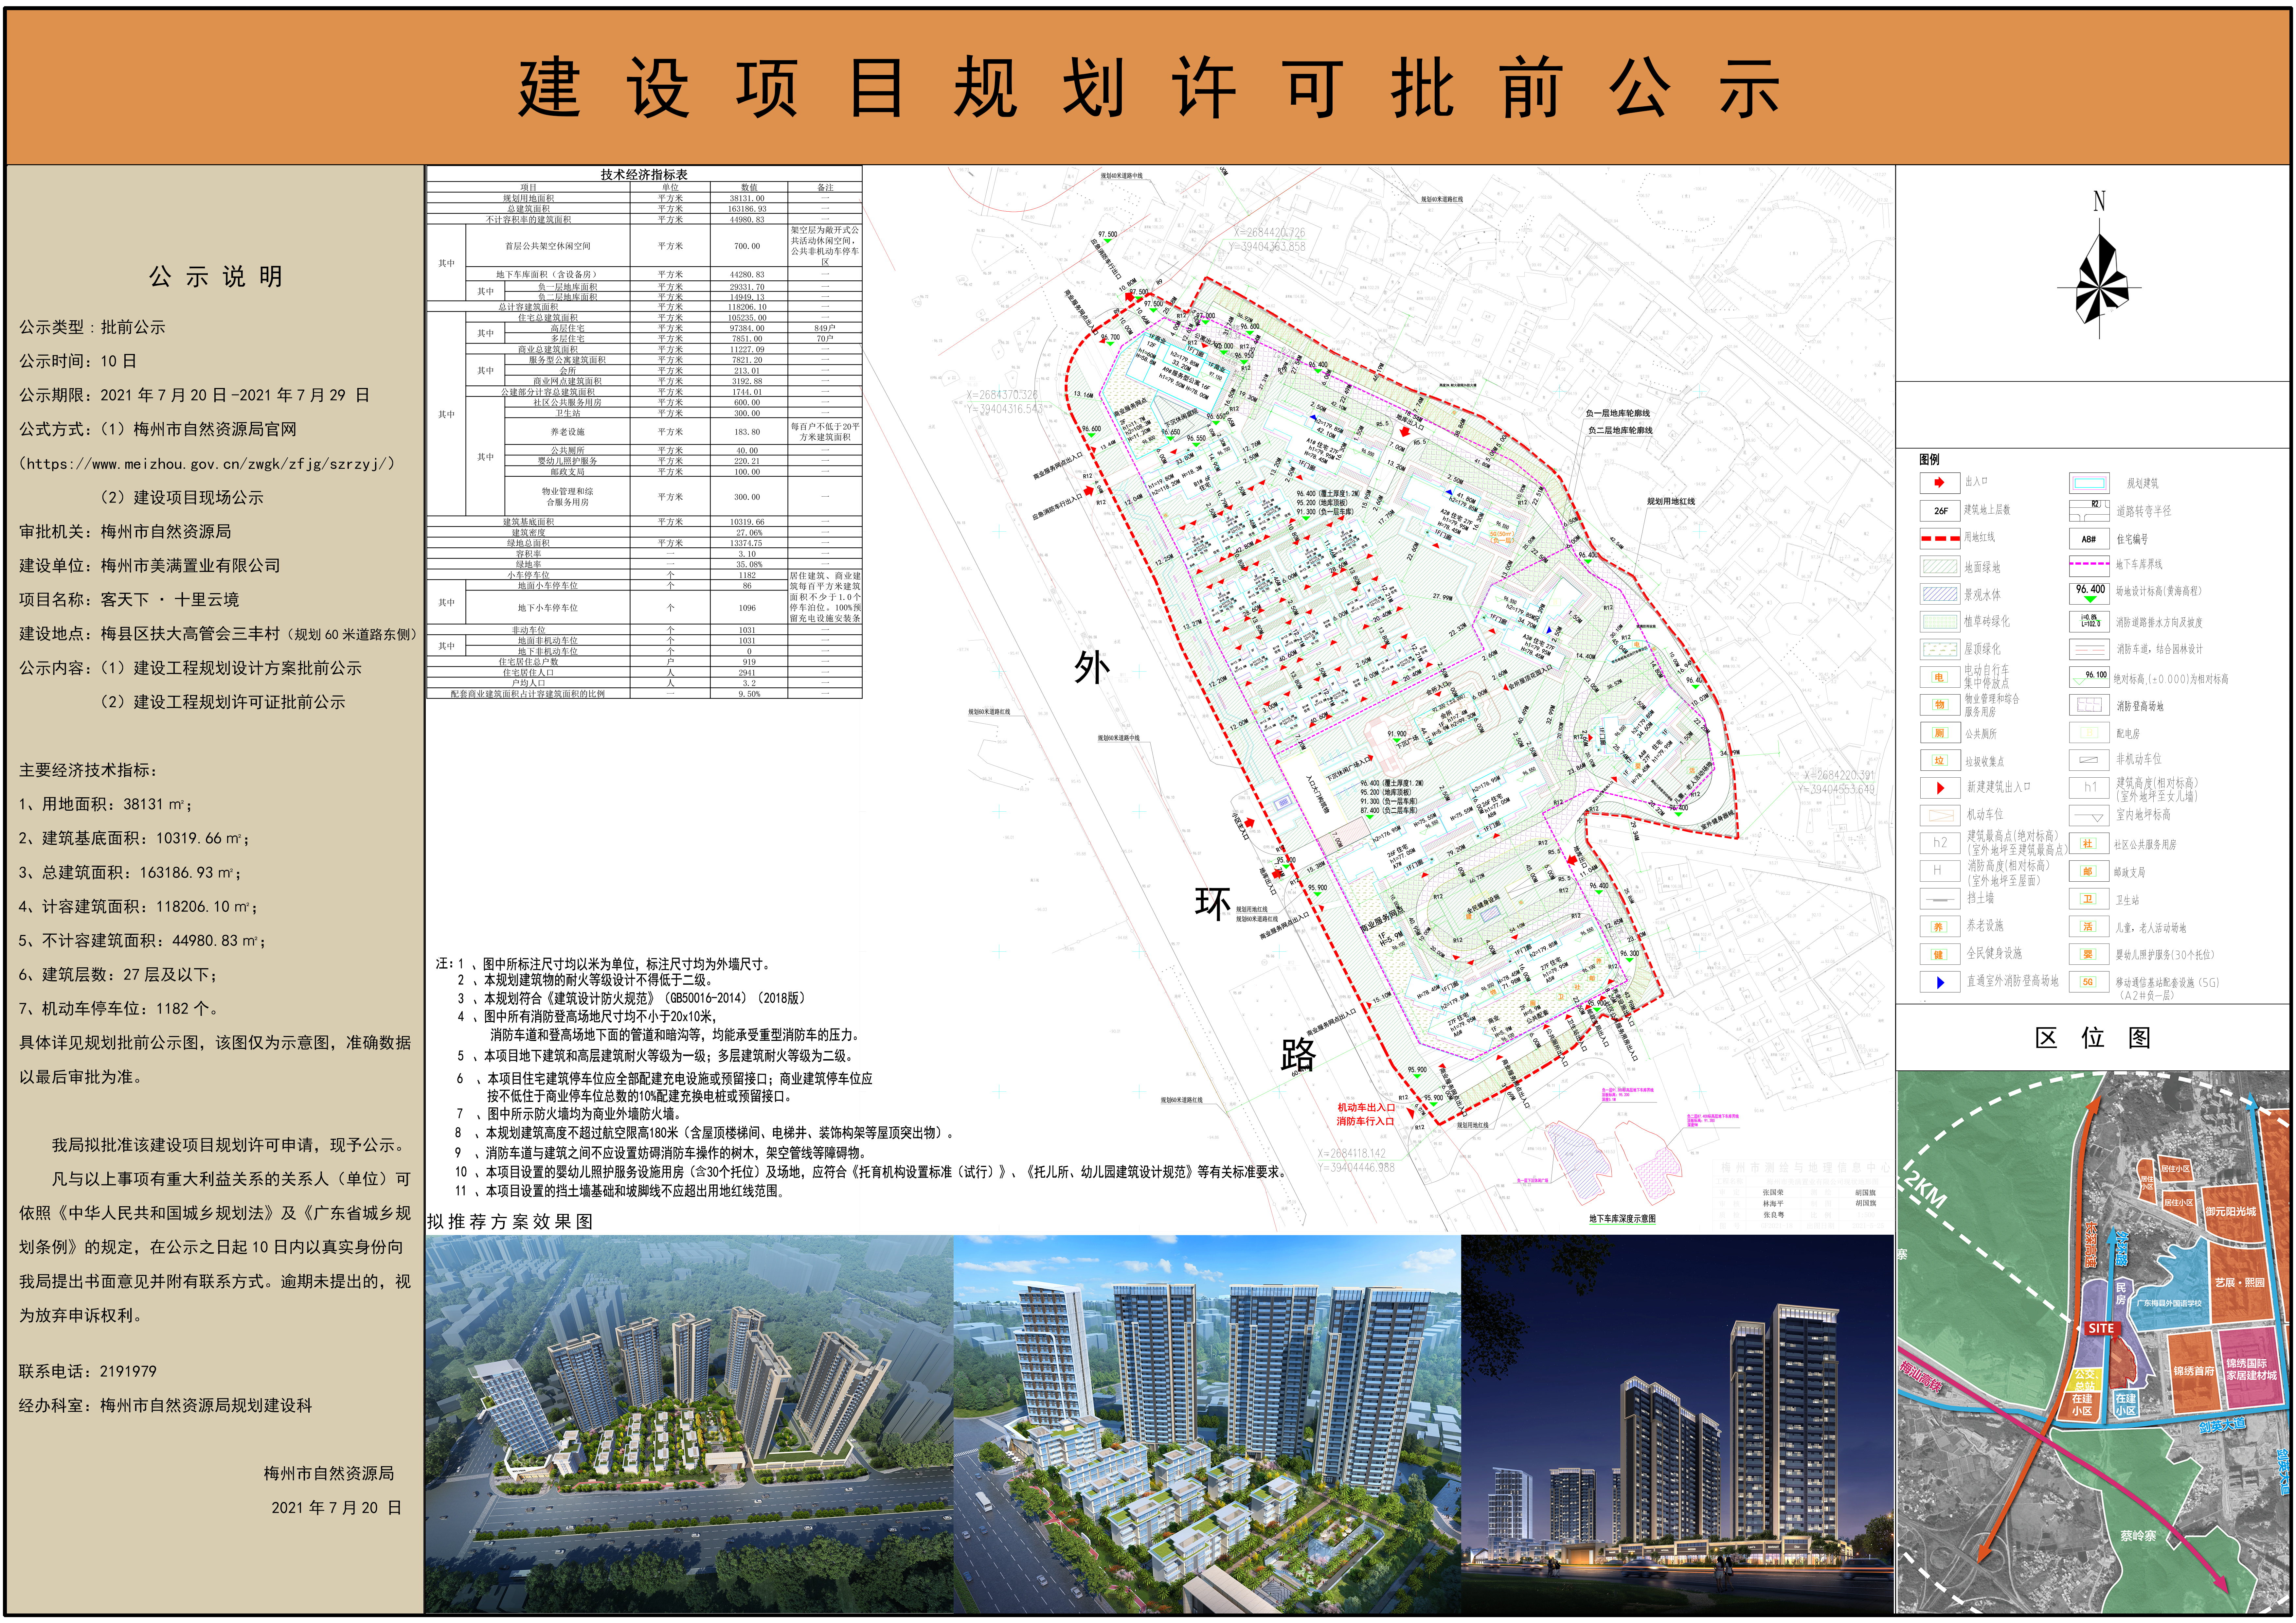This screenshot has width=2296, height=1623.
Task: Select the 规划用地红线 label on plan
Action: coord(1671,501)
